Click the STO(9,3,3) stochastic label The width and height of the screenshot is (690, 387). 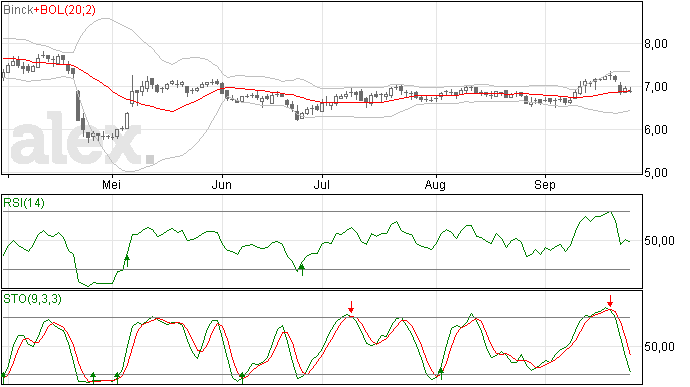coord(33,299)
